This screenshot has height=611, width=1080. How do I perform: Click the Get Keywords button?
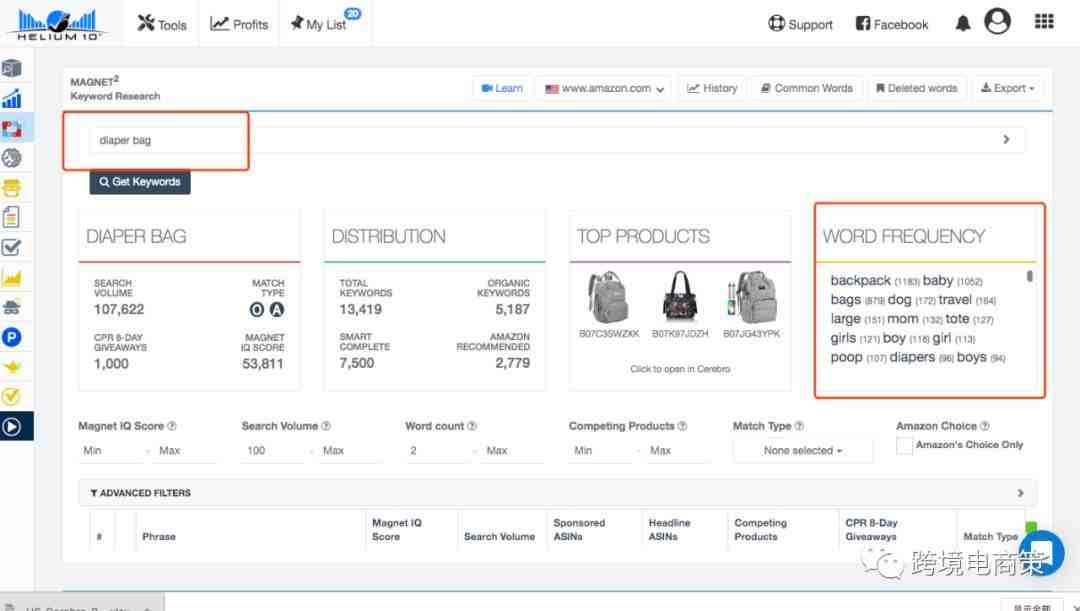(140, 182)
